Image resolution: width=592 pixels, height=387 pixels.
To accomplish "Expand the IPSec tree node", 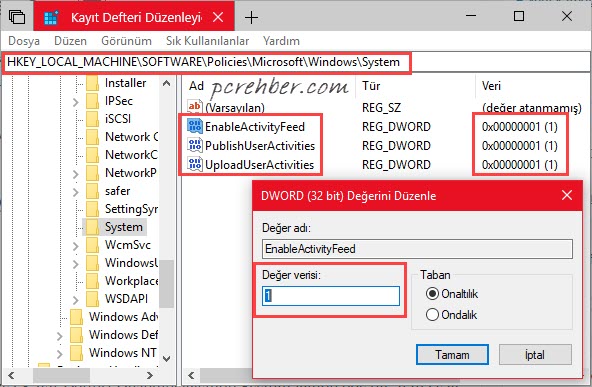I will pos(76,102).
